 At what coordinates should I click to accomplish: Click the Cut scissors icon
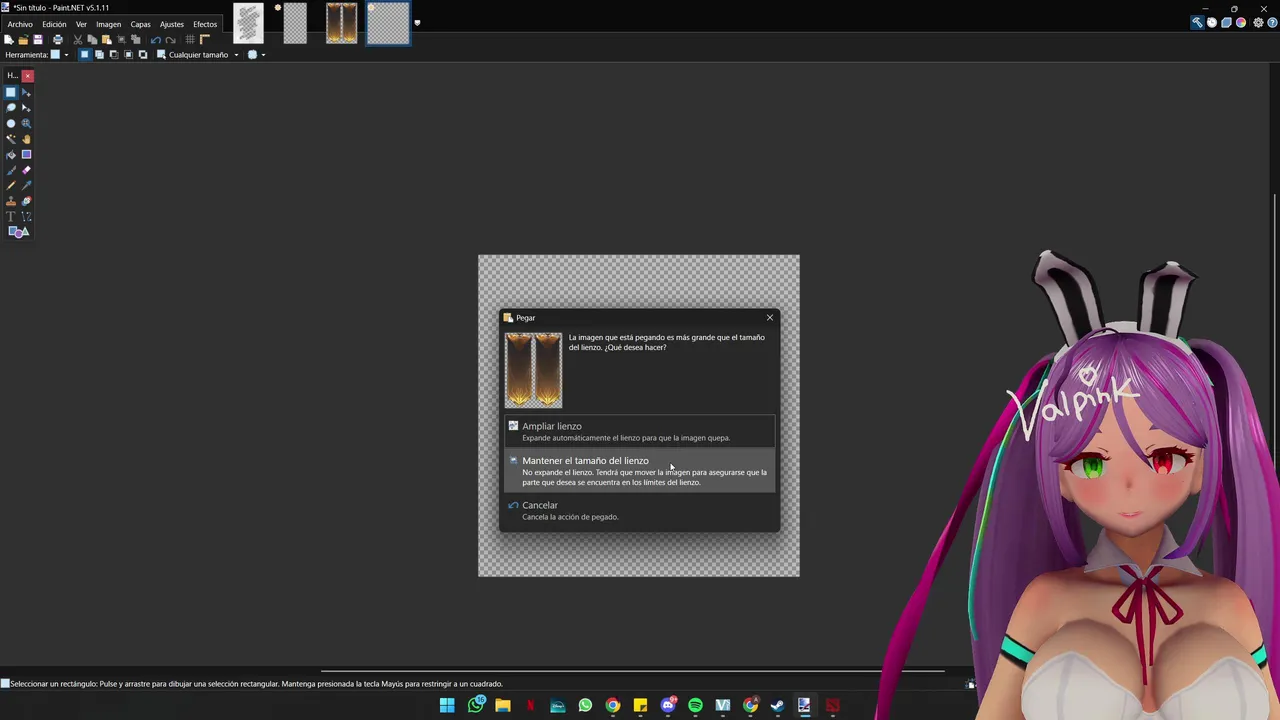click(x=78, y=40)
